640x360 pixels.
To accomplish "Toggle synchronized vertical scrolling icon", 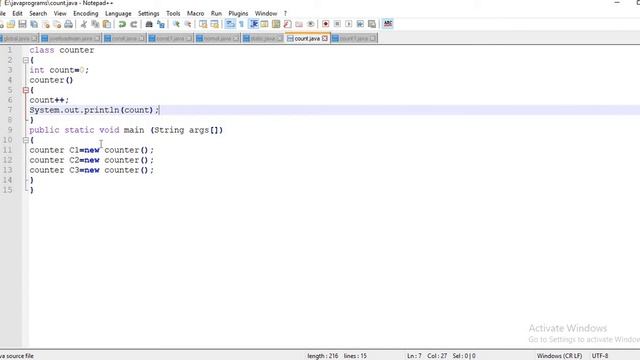I will click(203, 24).
